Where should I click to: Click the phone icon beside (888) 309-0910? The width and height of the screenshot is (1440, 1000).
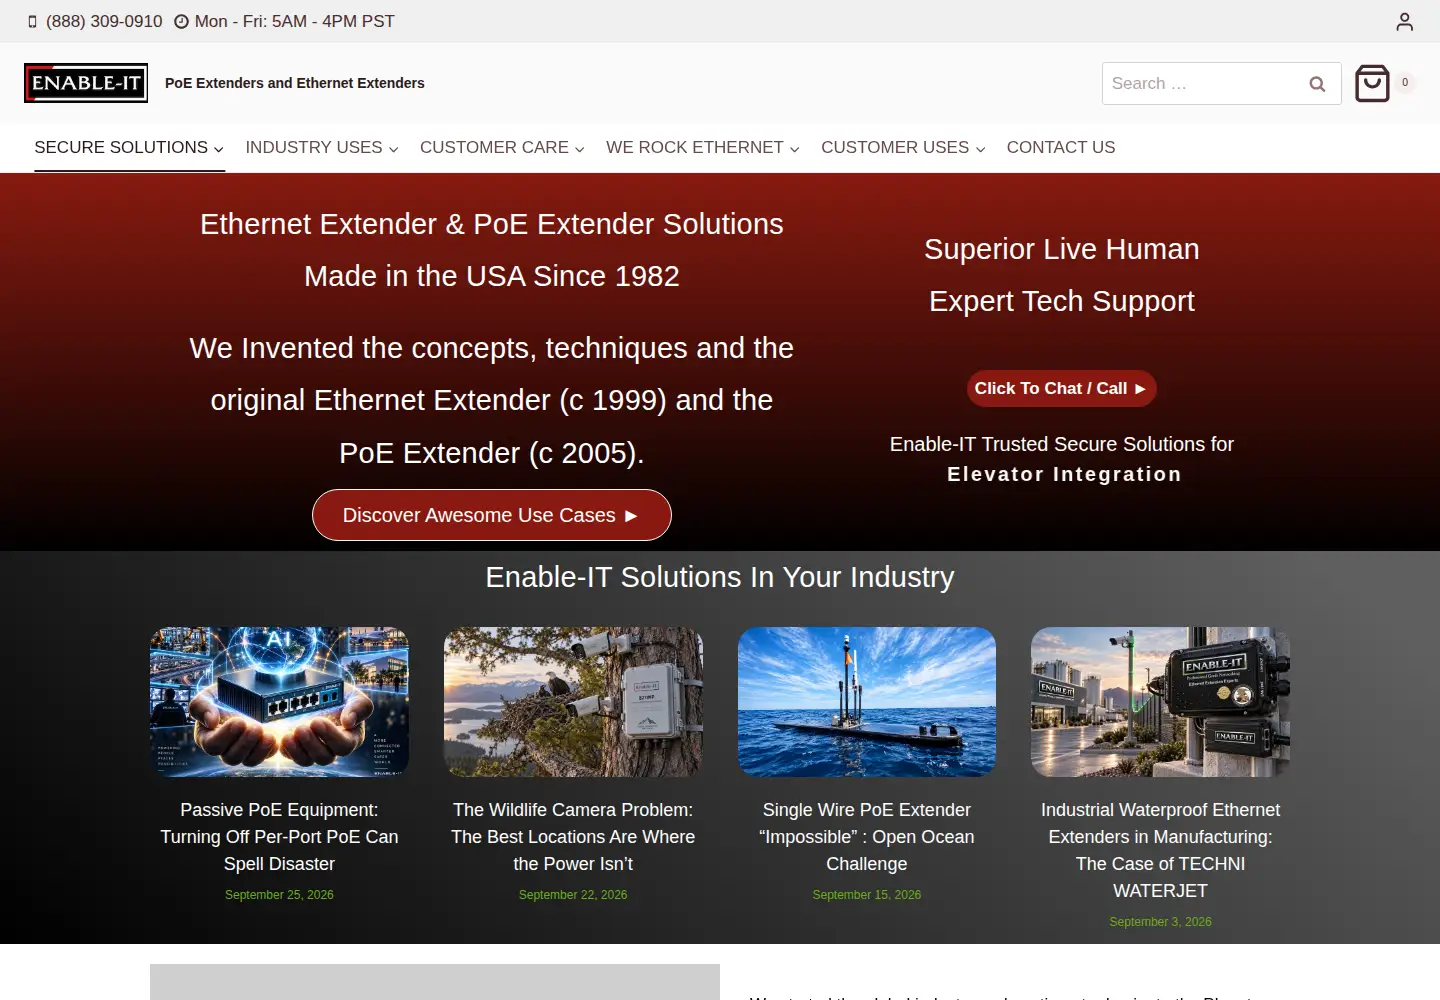(x=33, y=22)
